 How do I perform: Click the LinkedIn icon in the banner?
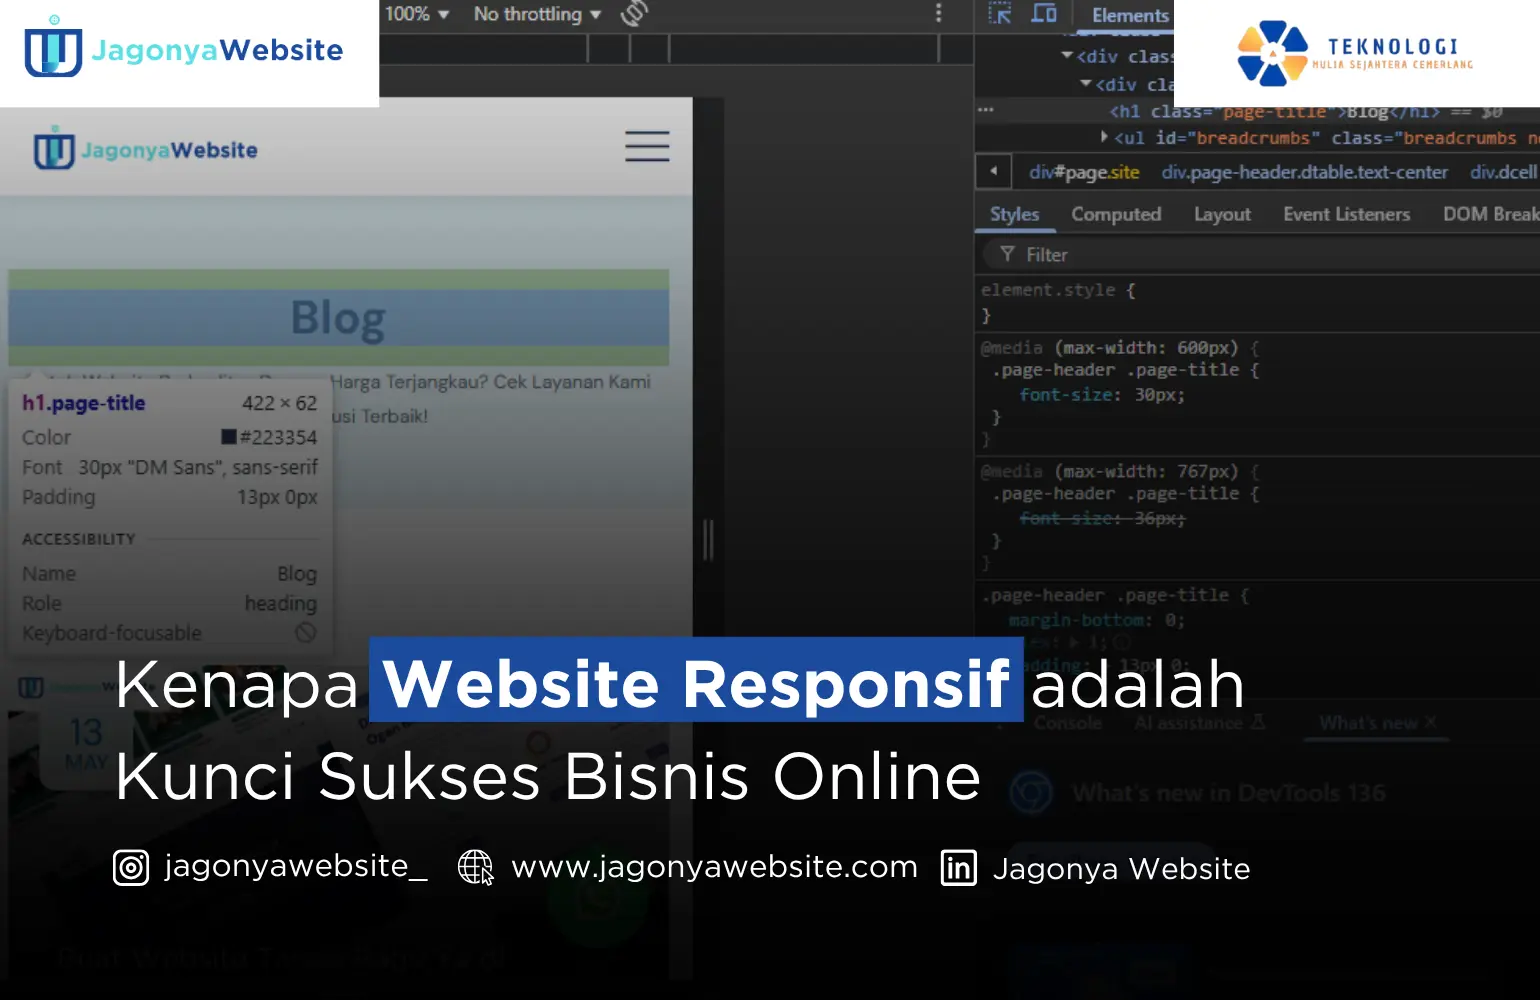pos(958,868)
